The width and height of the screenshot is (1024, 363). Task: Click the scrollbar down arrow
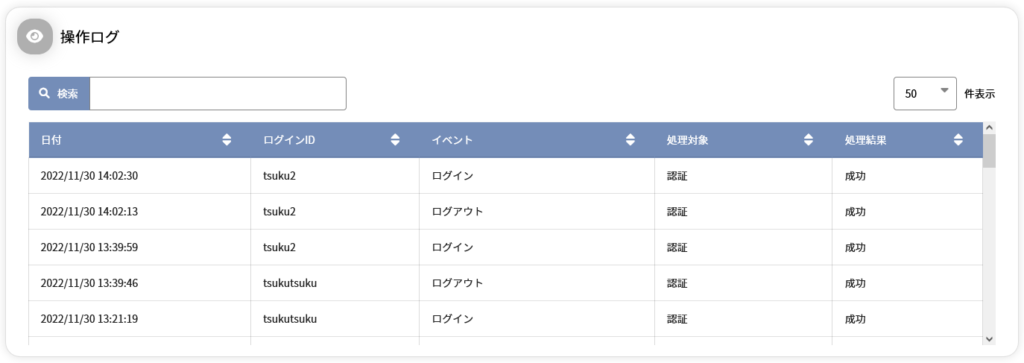click(x=989, y=338)
